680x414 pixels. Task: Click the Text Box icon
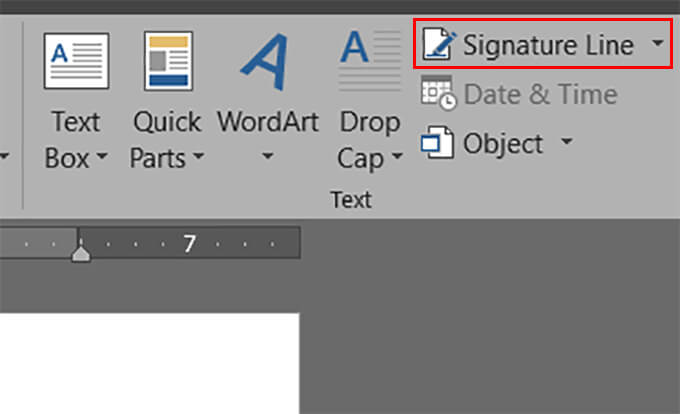pos(76,60)
